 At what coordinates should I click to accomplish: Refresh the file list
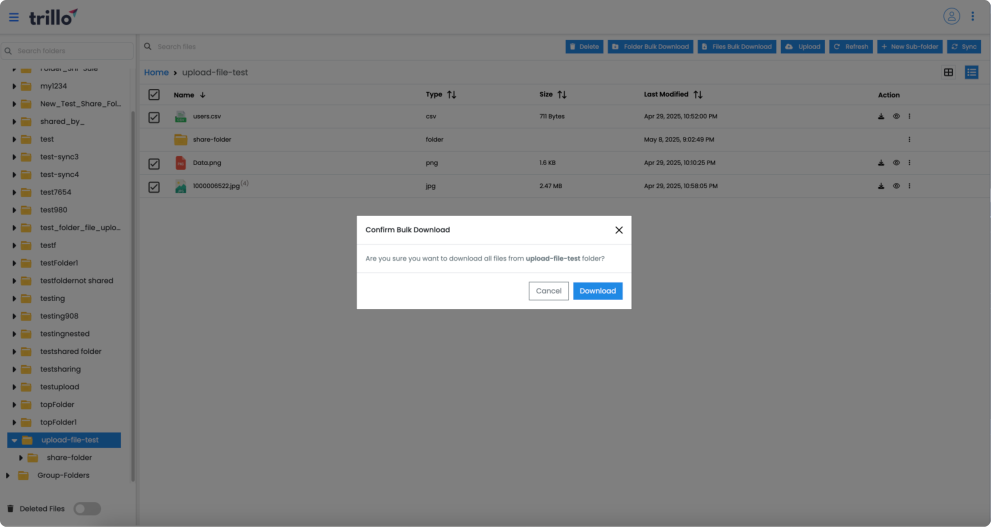pyautogui.click(x=851, y=47)
